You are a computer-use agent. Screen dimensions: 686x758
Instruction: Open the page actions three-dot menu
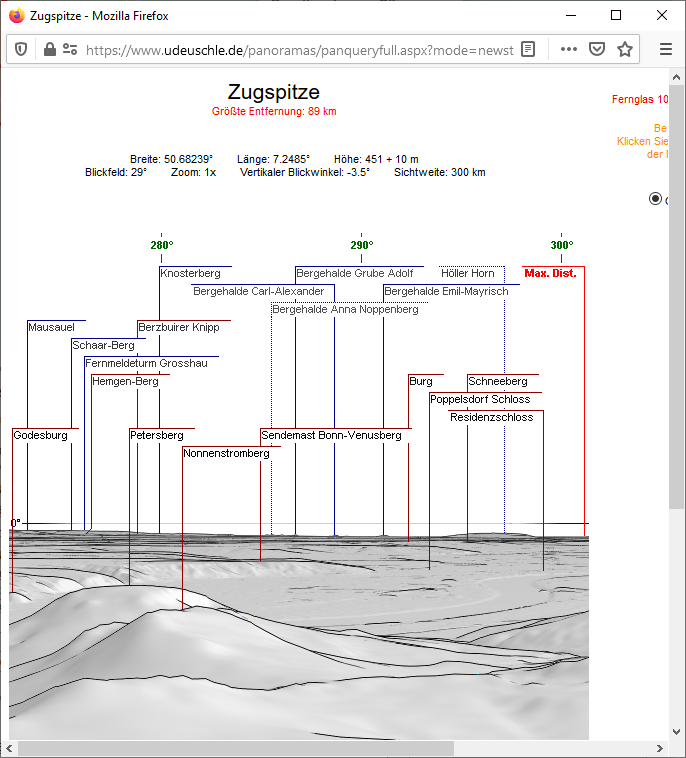568,49
